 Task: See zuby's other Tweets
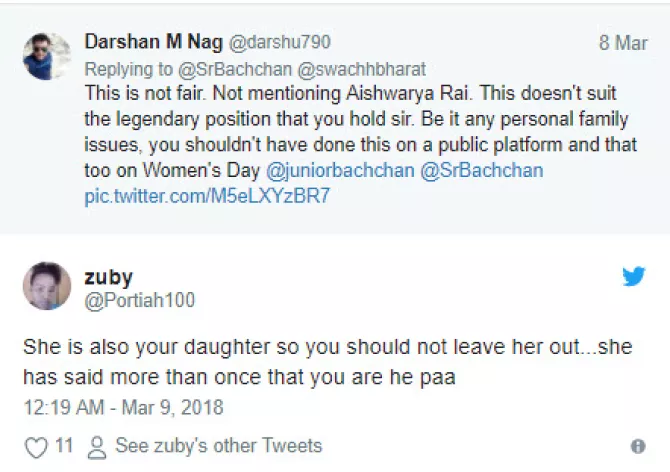pyautogui.click(x=218, y=446)
